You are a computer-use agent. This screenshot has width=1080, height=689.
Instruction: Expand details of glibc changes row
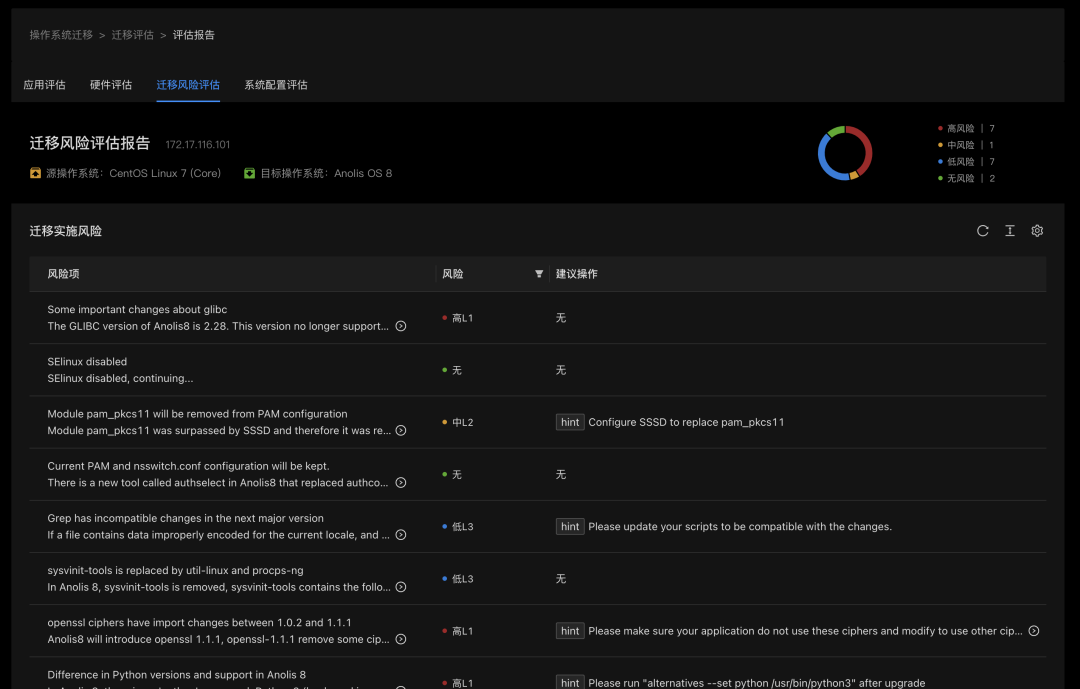coord(401,327)
